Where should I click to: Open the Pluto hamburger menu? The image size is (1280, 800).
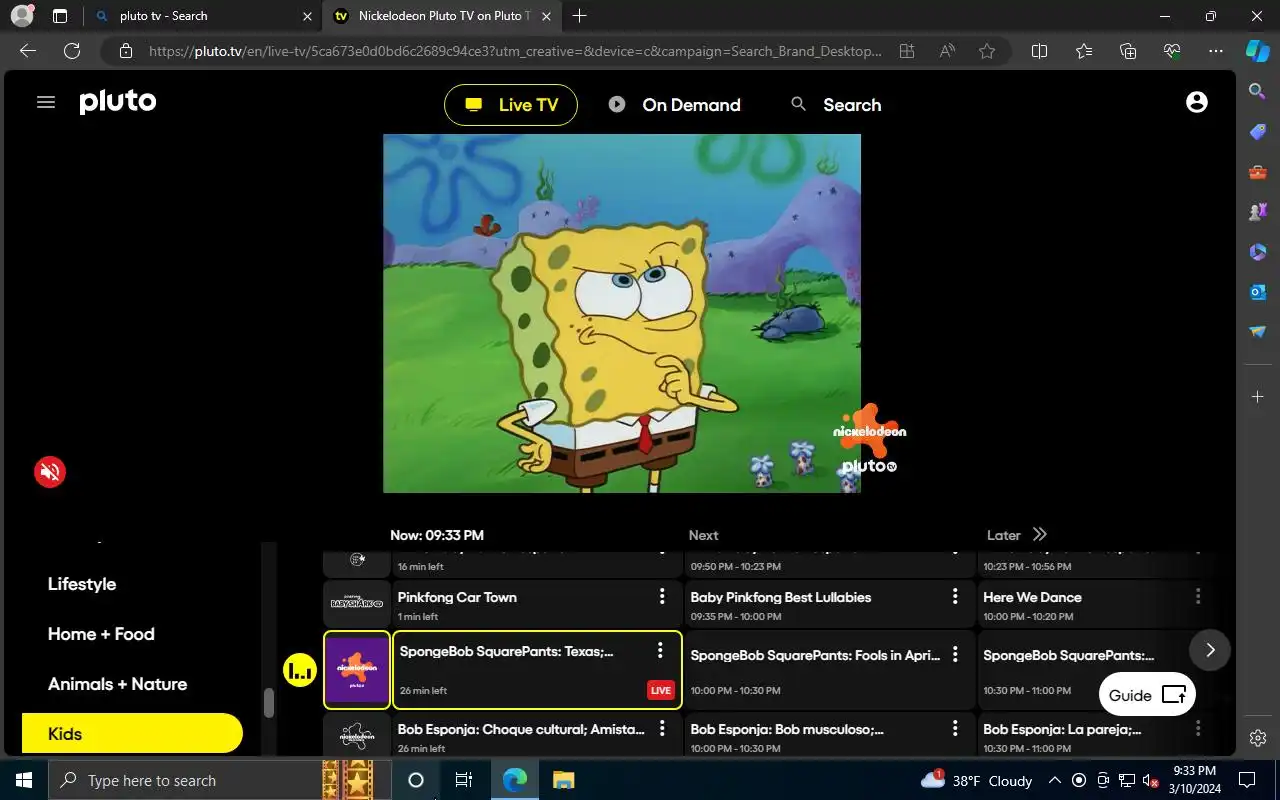46,102
